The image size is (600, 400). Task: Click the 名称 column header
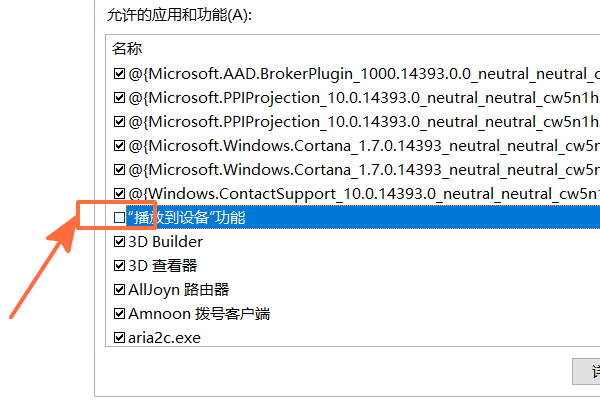(127, 48)
